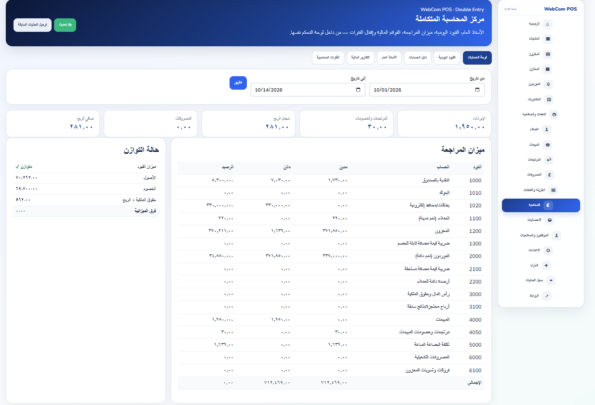Click account code 1300 row

[x=331, y=244]
